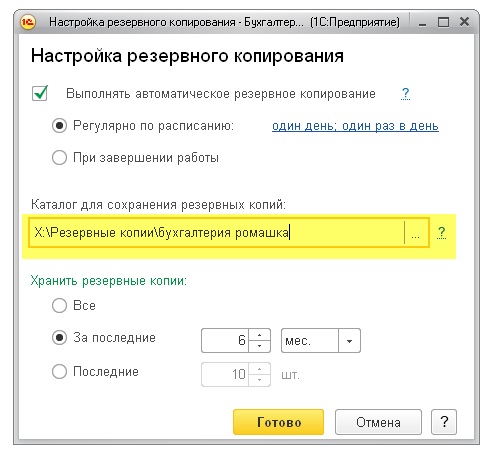Click the 'Готово' button
495x456 pixels.
click(x=278, y=422)
